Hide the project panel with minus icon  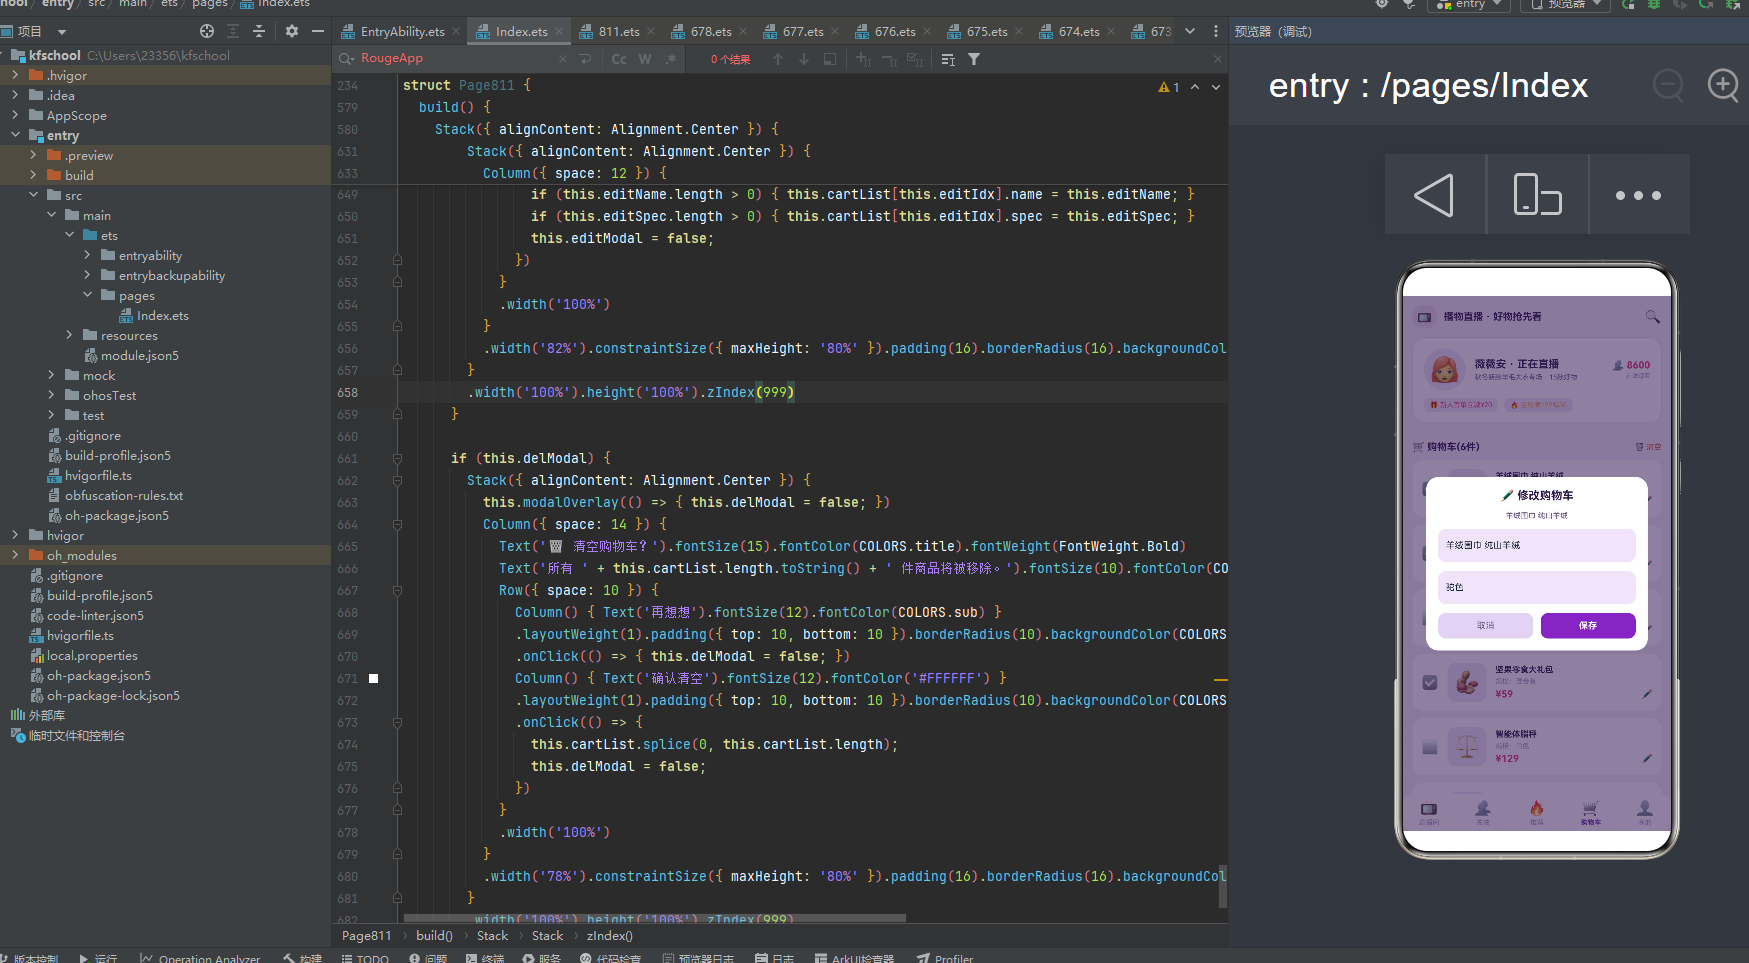tap(318, 31)
